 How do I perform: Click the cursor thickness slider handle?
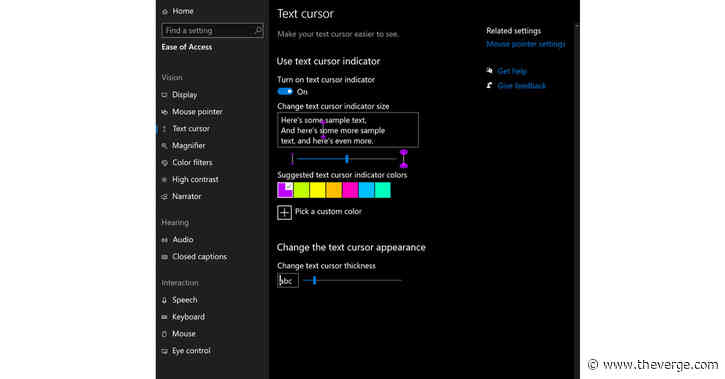(x=314, y=280)
